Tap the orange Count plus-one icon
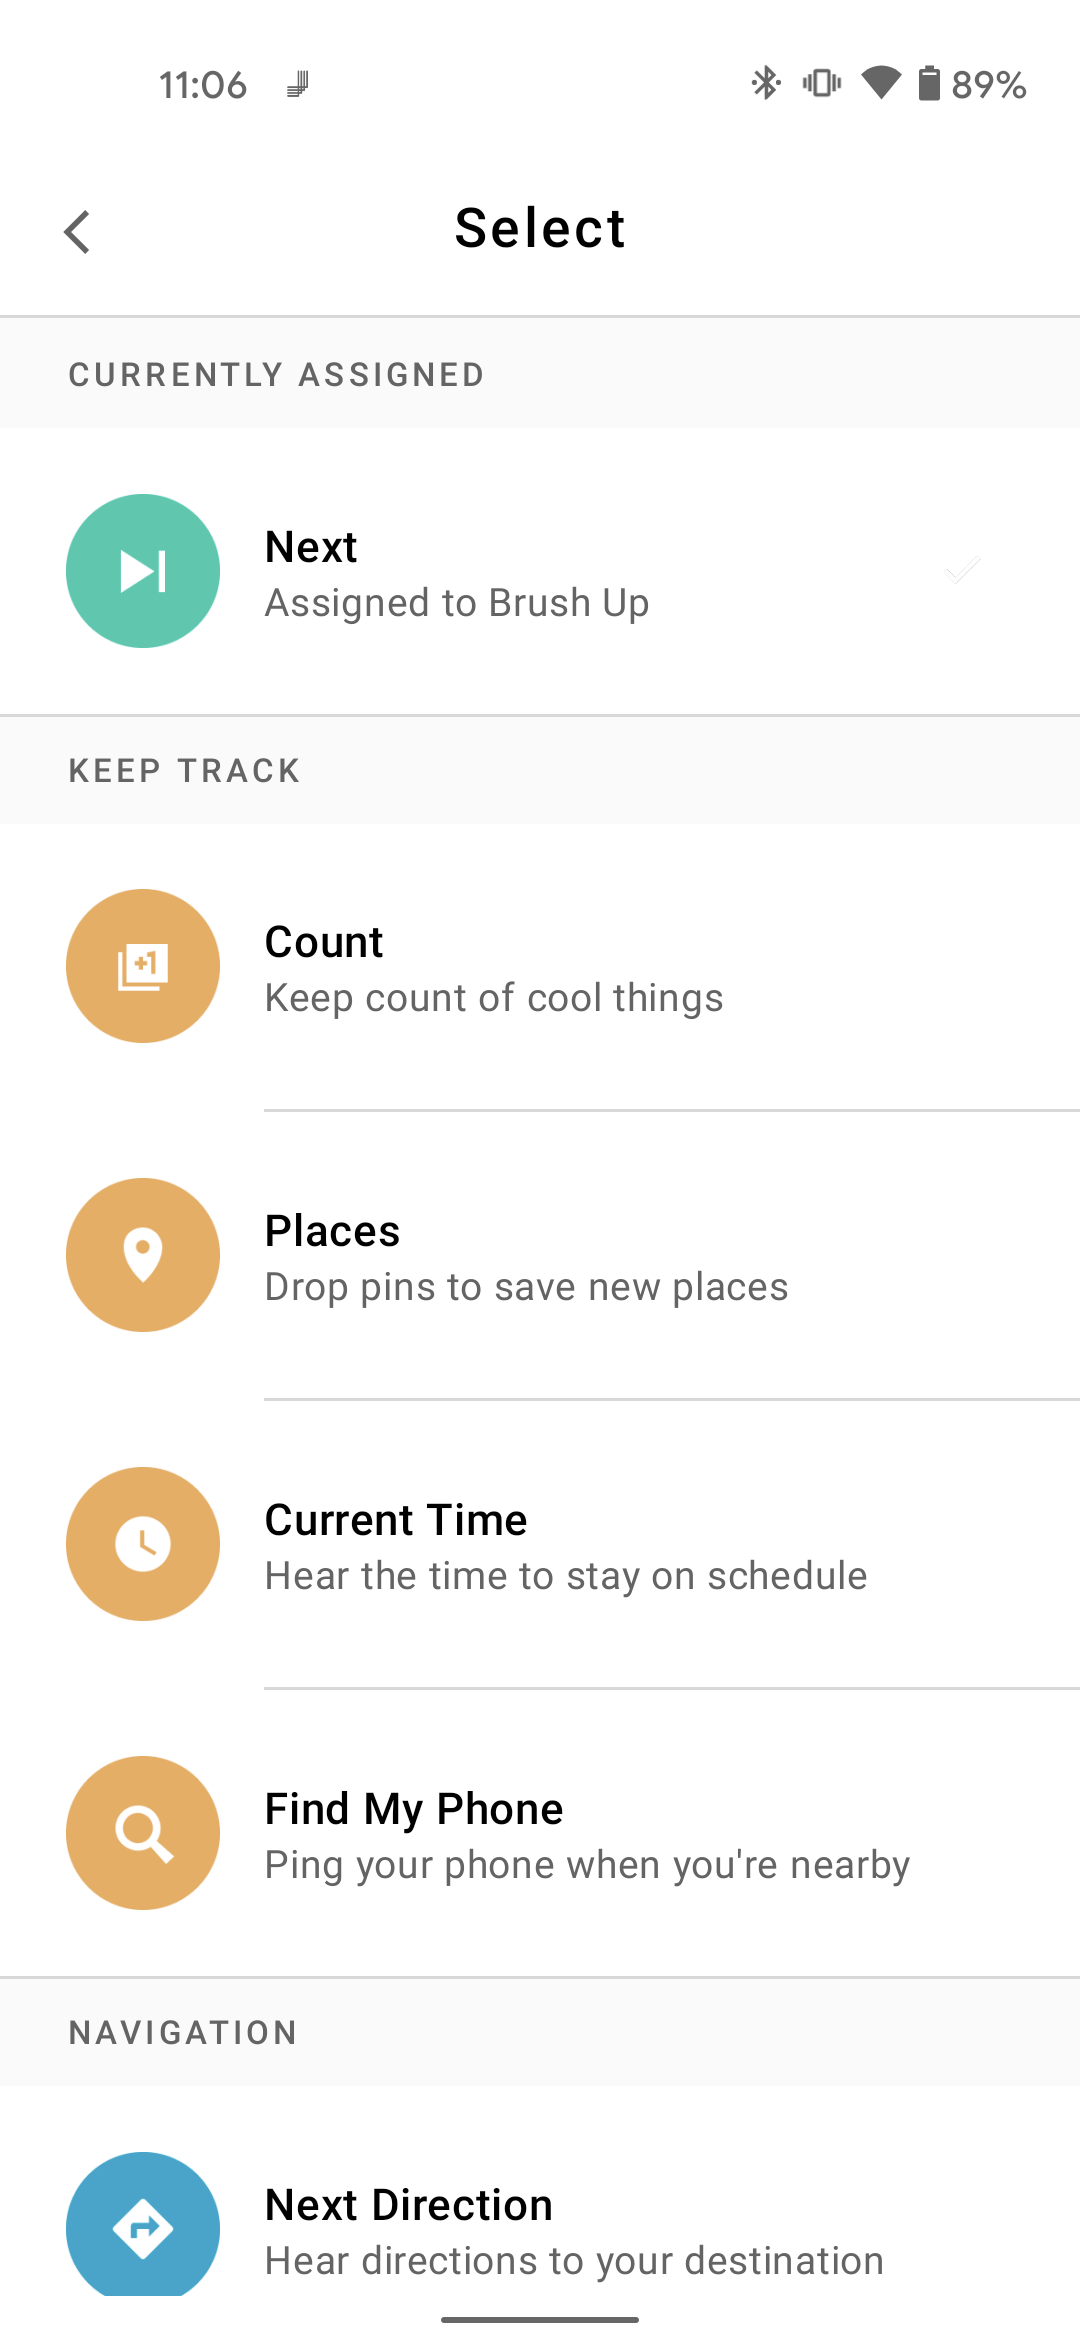 point(143,966)
